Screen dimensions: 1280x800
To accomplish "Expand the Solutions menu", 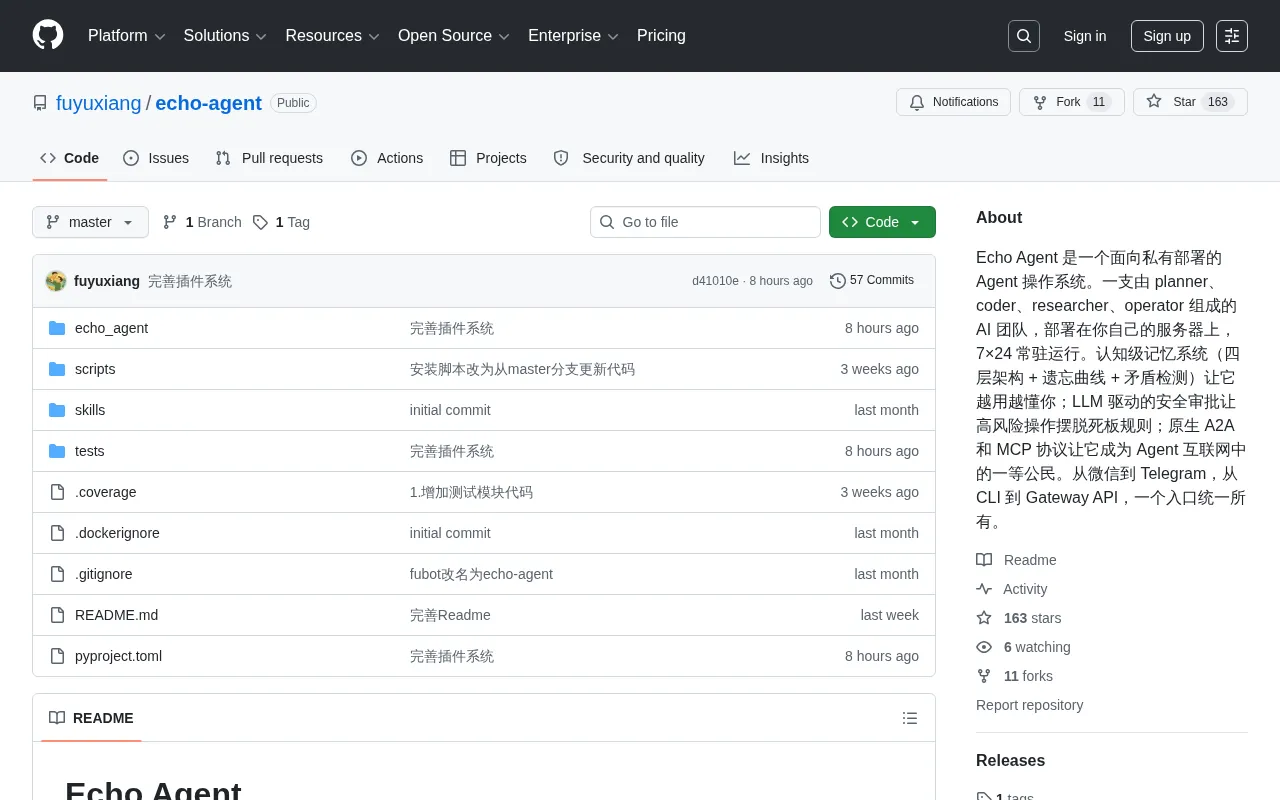I will [225, 36].
